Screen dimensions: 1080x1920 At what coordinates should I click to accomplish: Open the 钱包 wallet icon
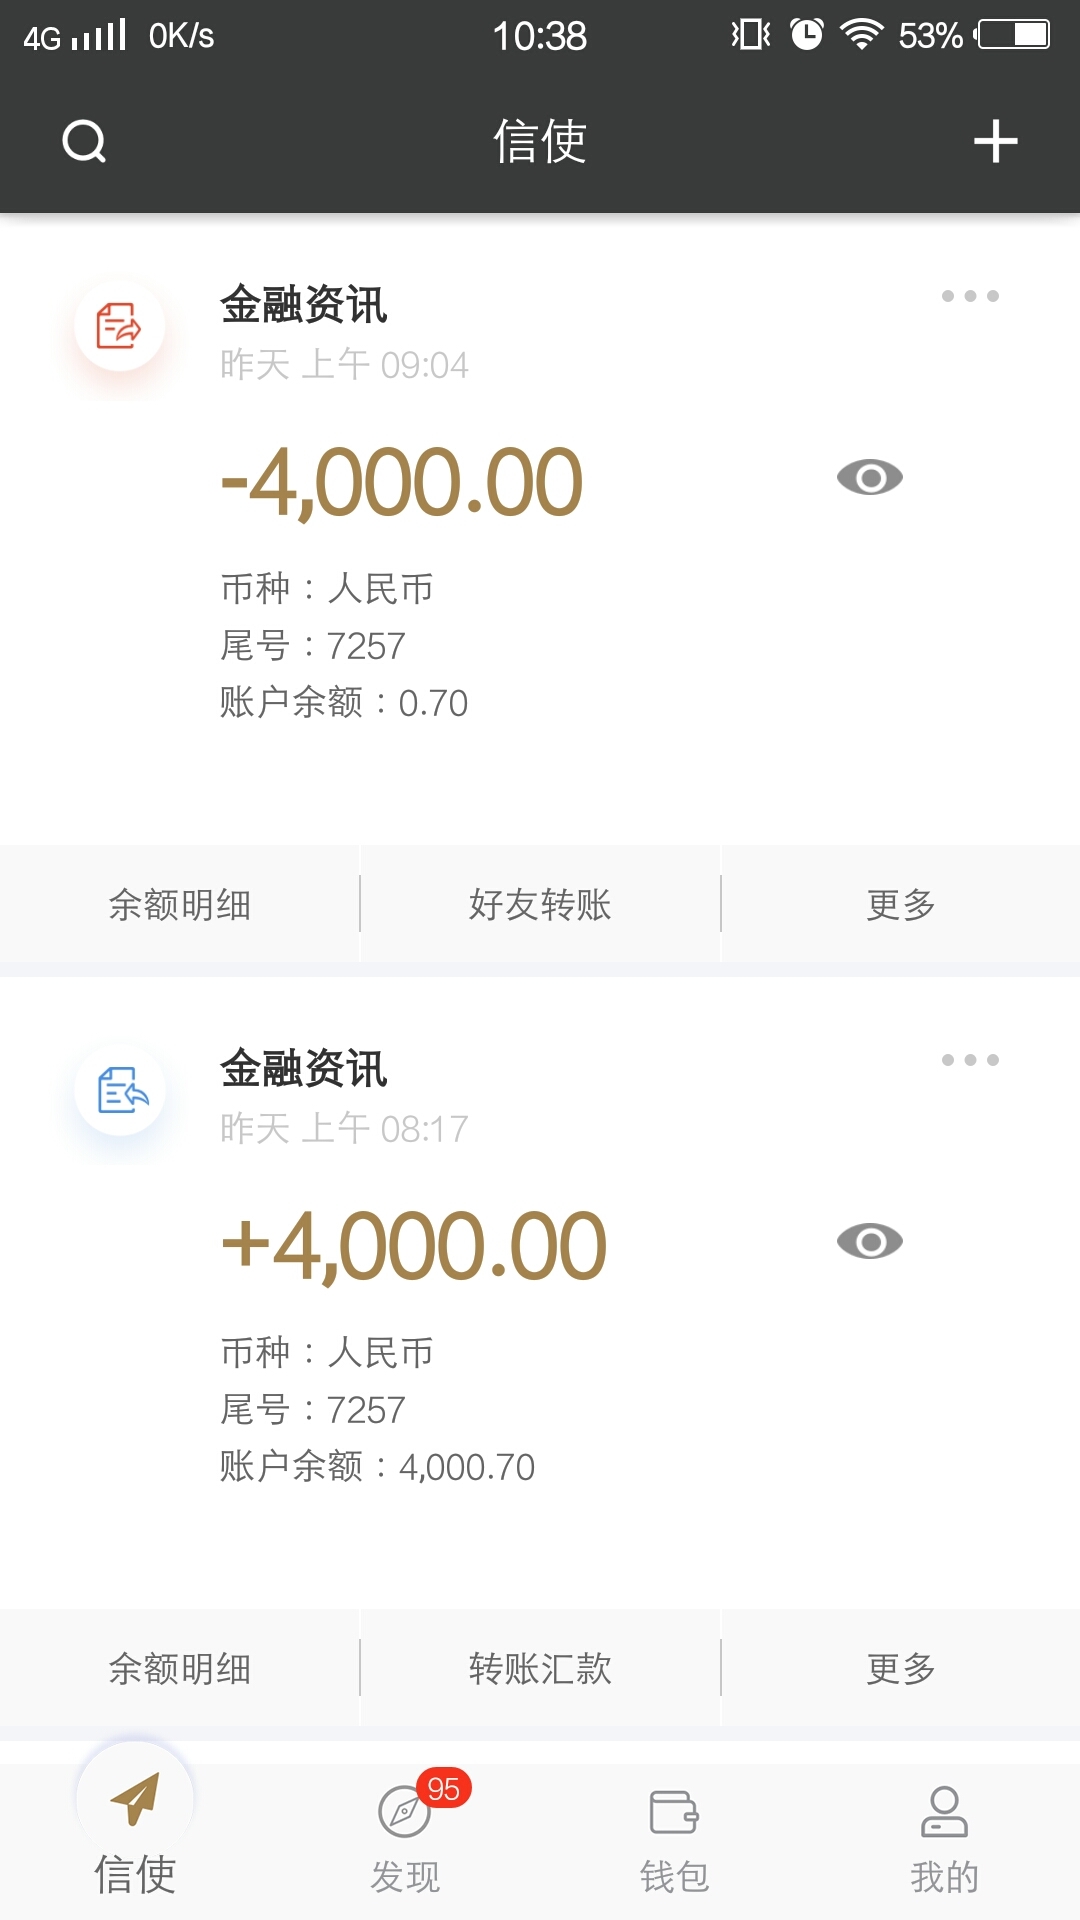pyautogui.click(x=674, y=1811)
